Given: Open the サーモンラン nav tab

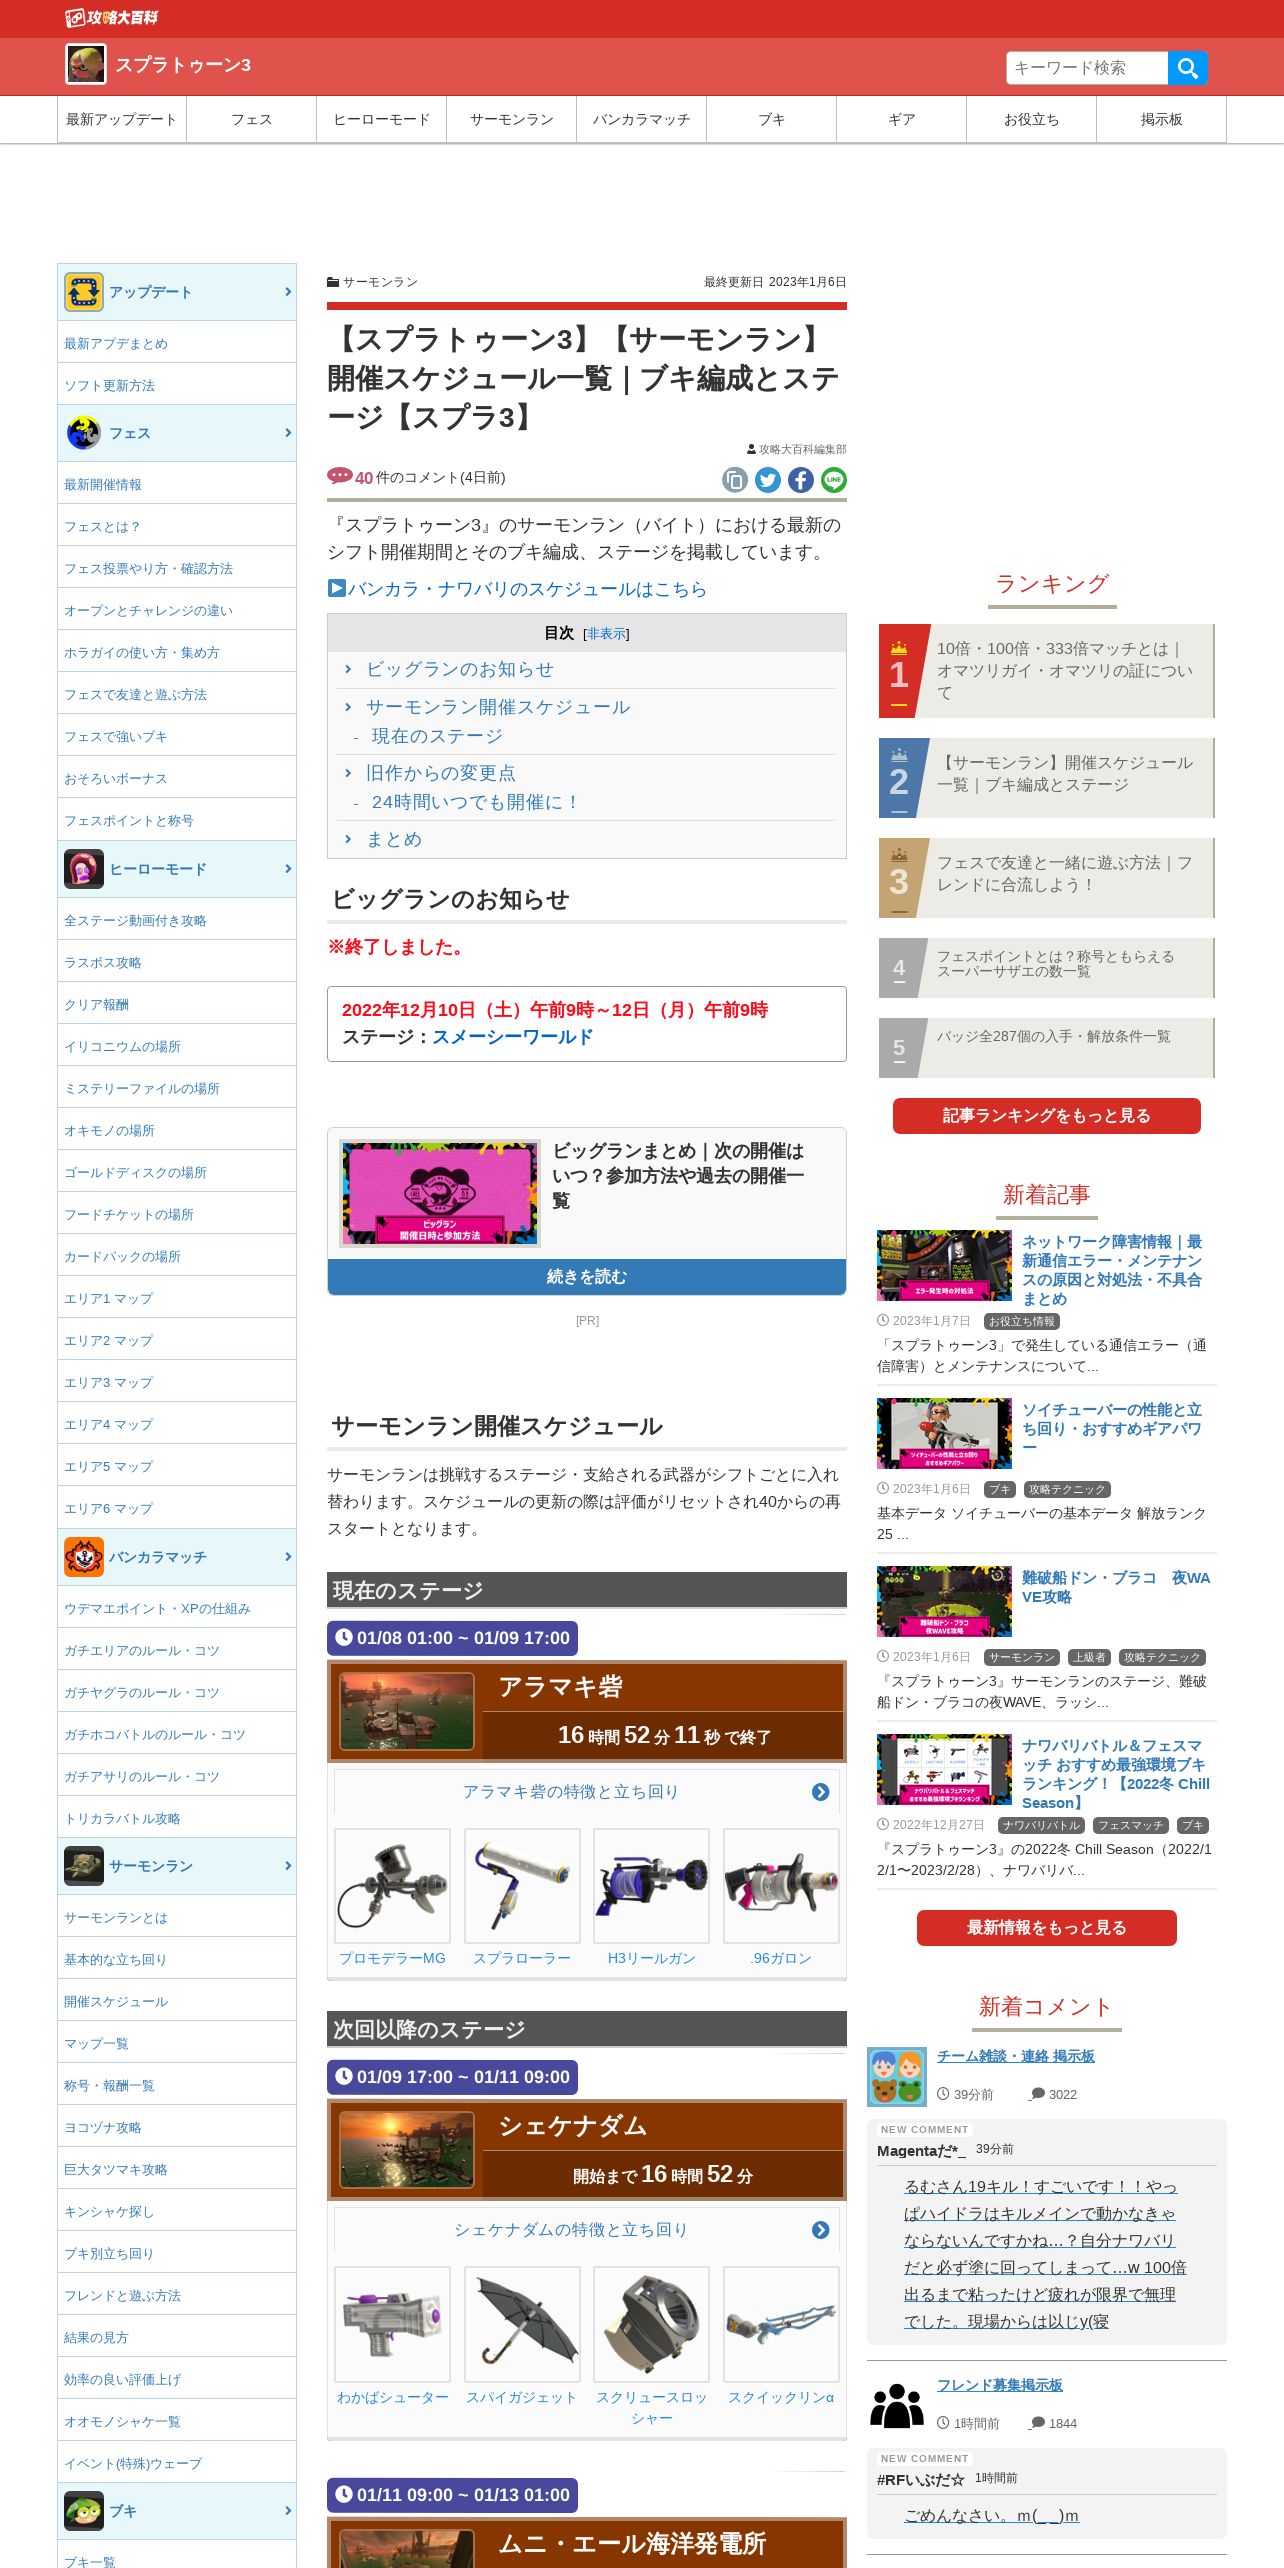Looking at the screenshot, I should click(x=511, y=119).
